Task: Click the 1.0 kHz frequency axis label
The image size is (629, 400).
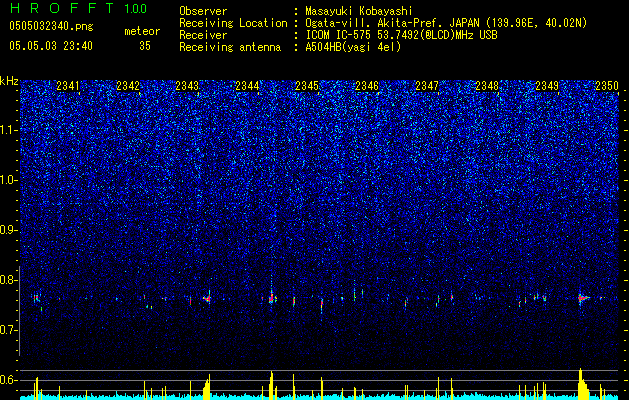Action: pyautogui.click(x=8, y=180)
